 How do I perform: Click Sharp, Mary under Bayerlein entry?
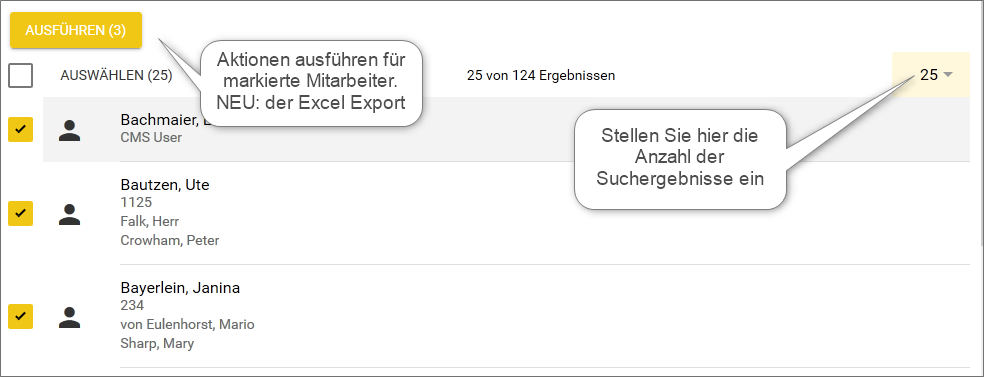[157, 343]
